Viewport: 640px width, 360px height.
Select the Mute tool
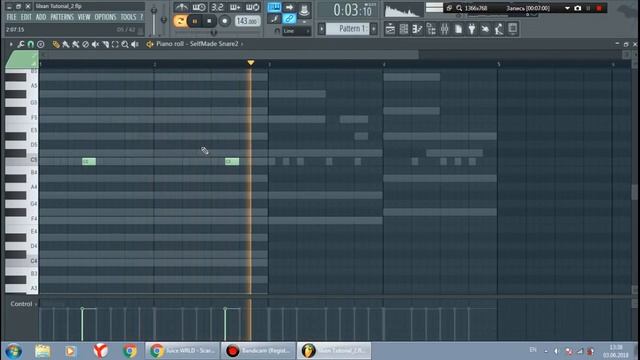(x=95, y=44)
